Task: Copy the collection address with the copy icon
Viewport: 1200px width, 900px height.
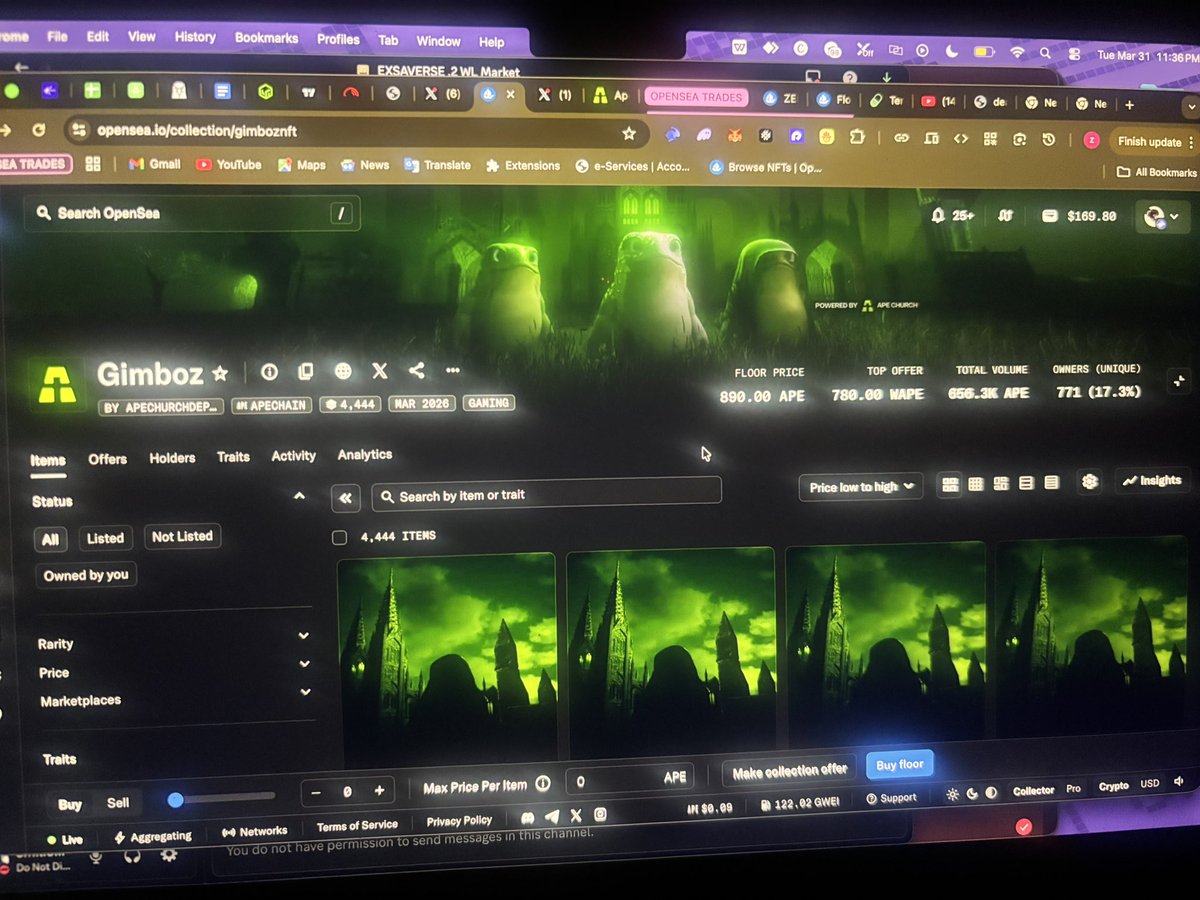Action: click(306, 372)
